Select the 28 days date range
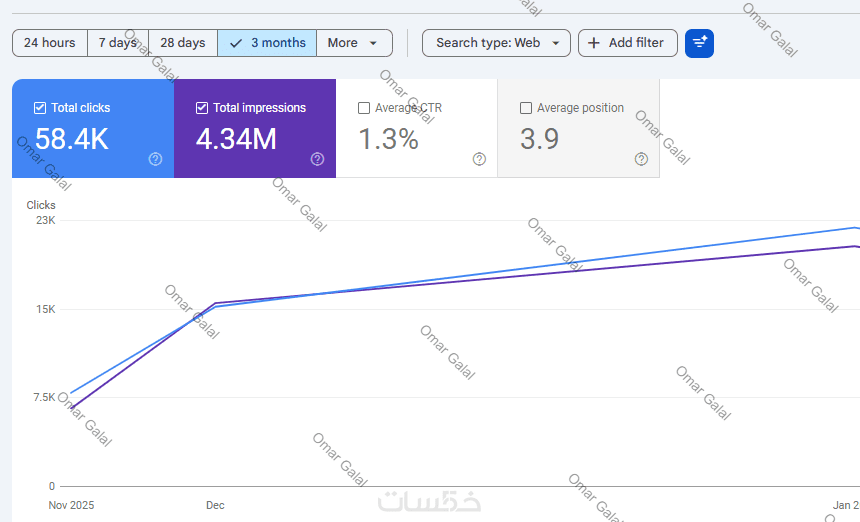Image resolution: width=860 pixels, height=522 pixels. point(182,43)
